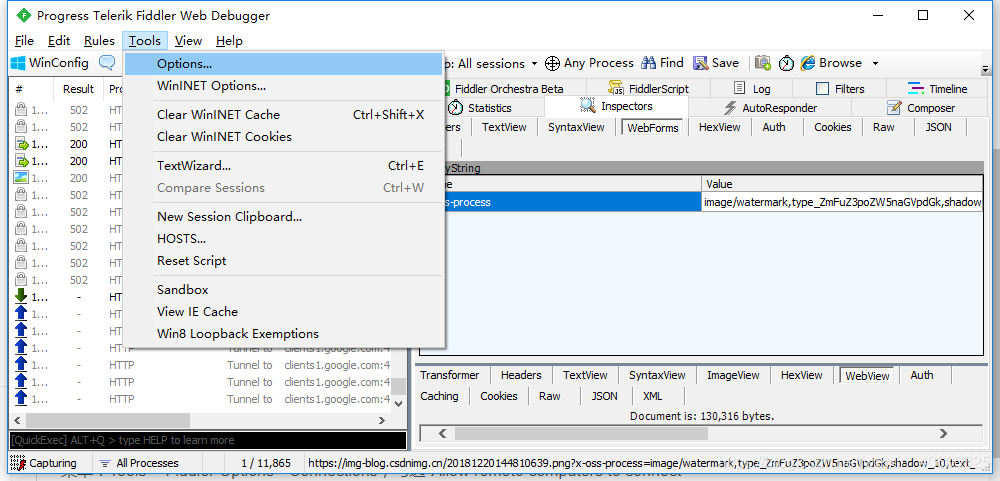Screen dimensions: 1000x481
Task: Click the Fiddler logo in title bar
Action: (x=23, y=15)
